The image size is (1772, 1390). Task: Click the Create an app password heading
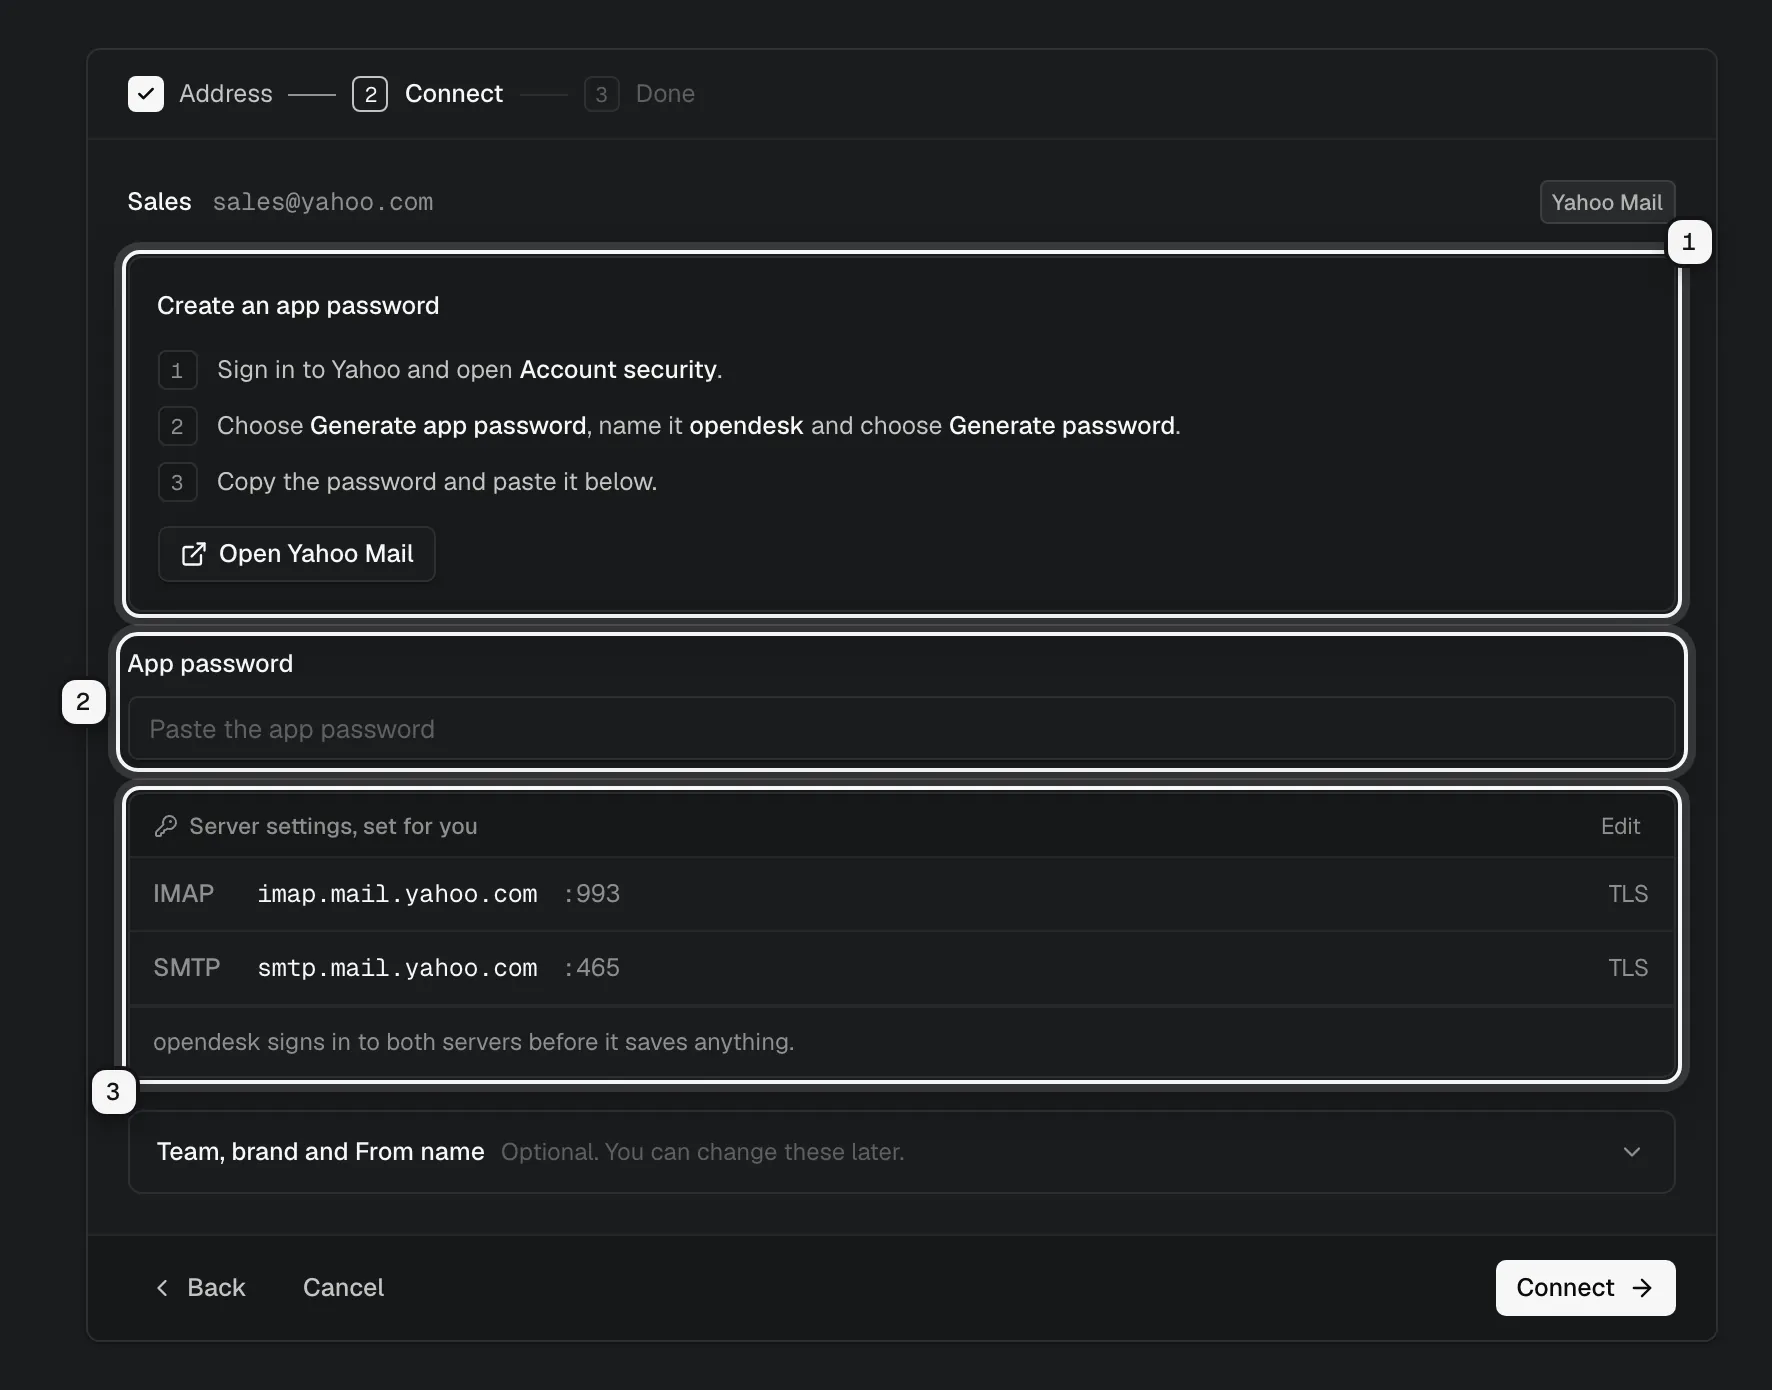(x=298, y=306)
